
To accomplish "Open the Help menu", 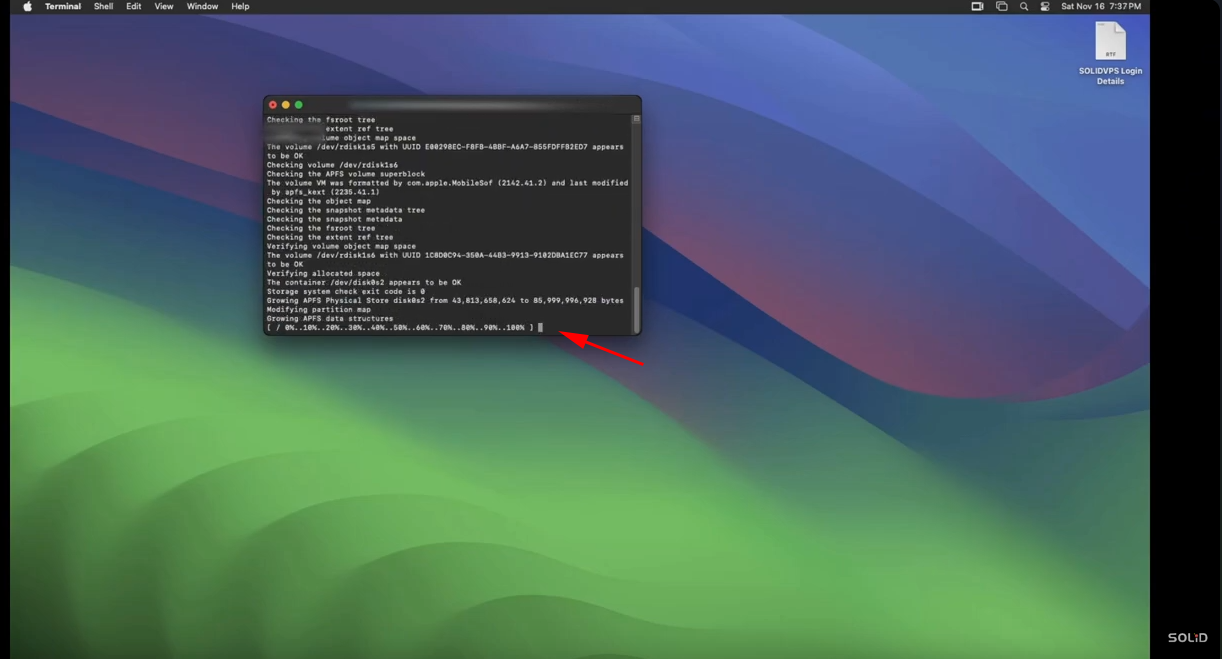I will [240, 6].
